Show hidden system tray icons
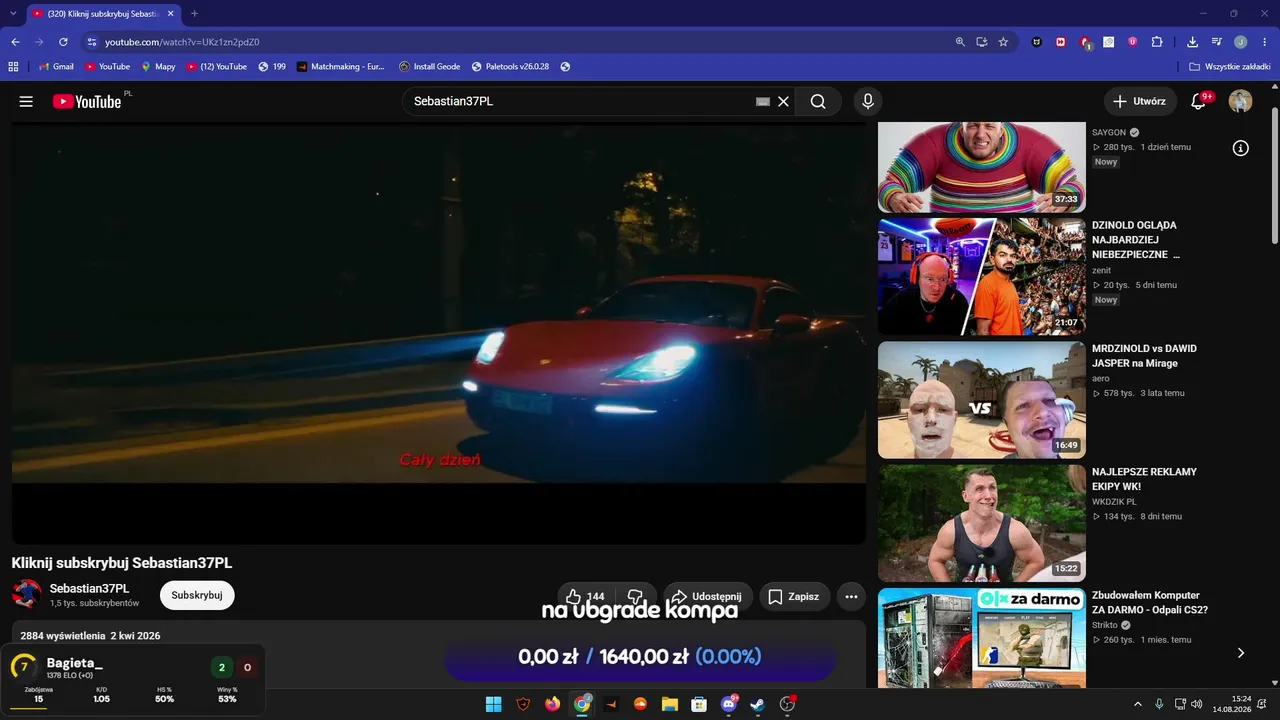This screenshot has width=1280, height=720. click(1137, 704)
